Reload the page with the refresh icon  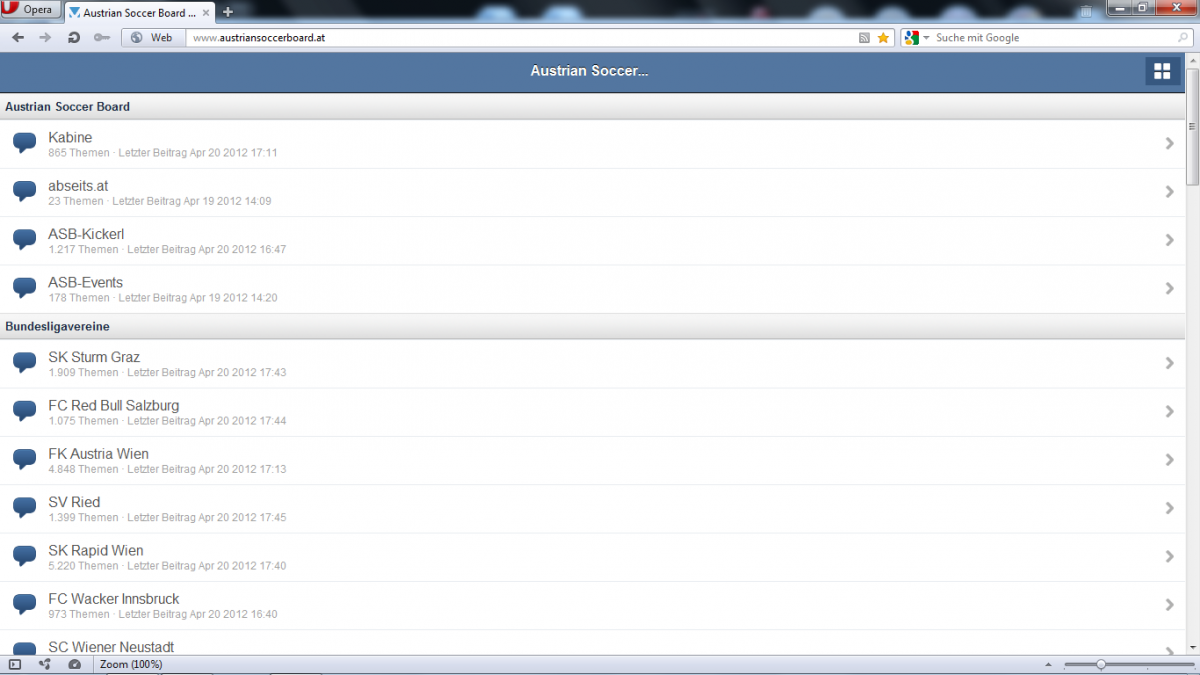73,38
